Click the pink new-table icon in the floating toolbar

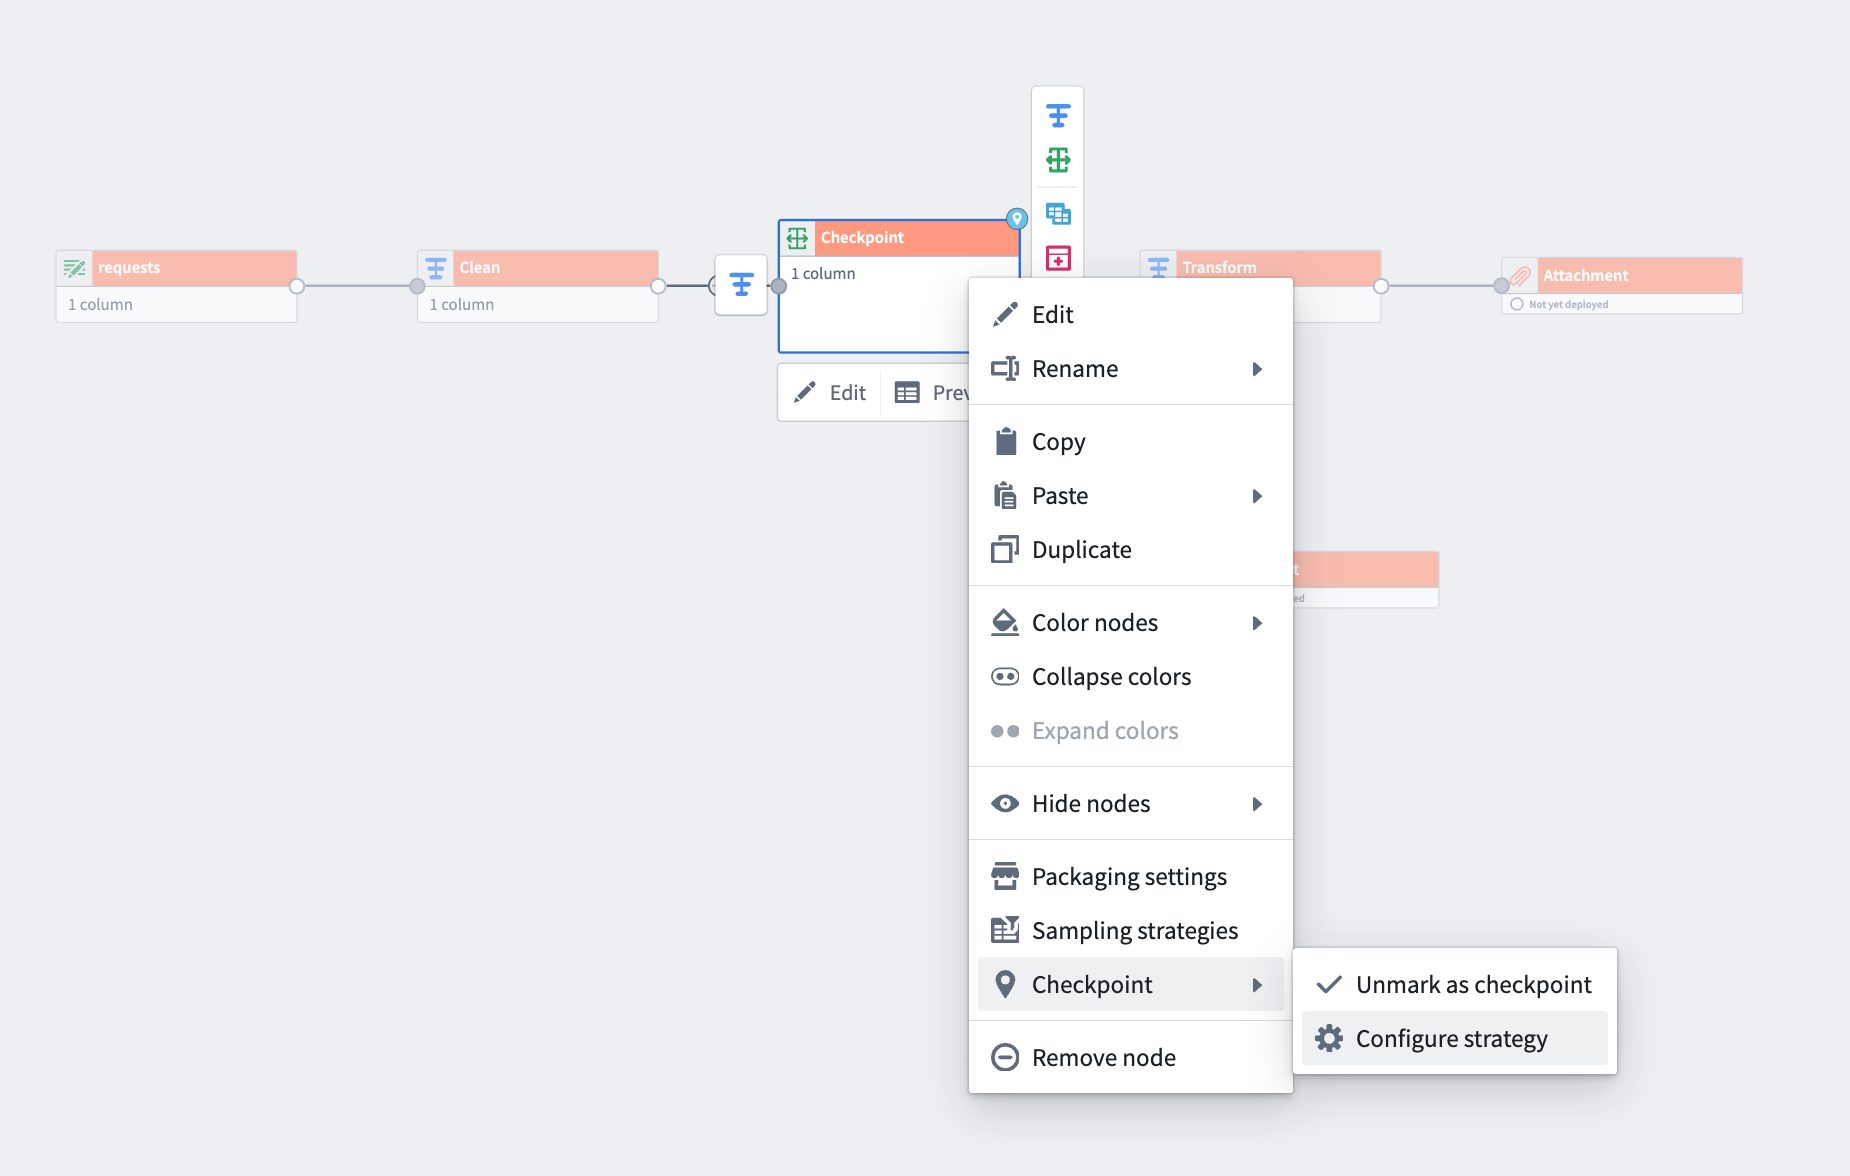[1058, 258]
